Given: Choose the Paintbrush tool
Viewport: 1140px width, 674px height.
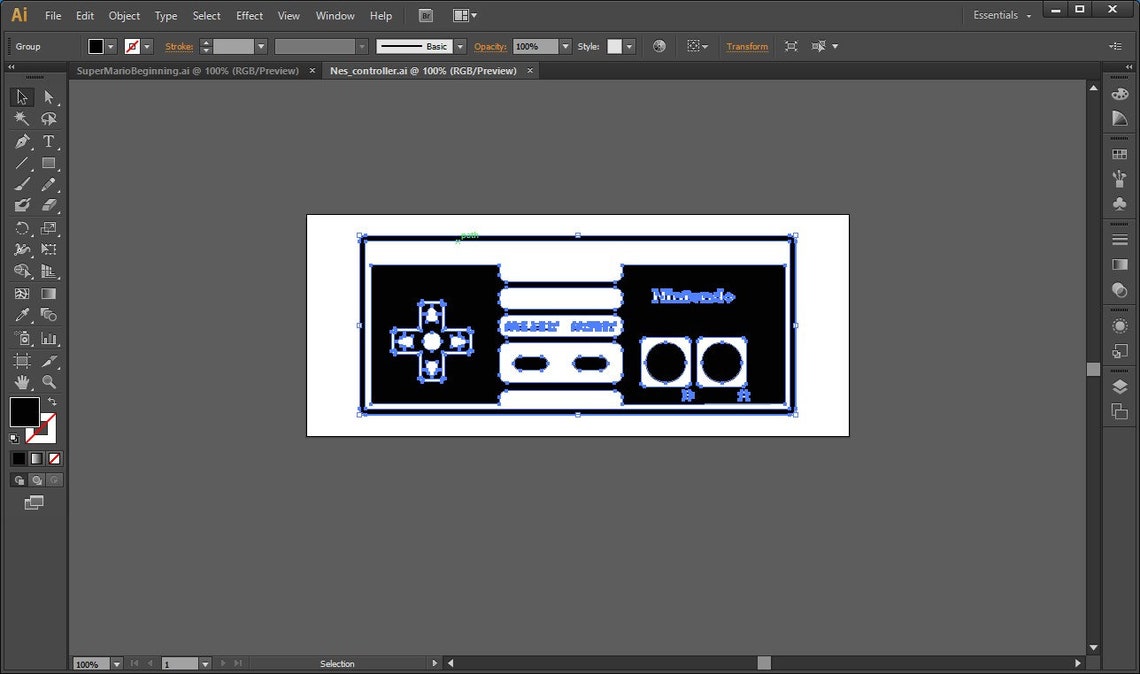Looking at the screenshot, I should [22, 185].
